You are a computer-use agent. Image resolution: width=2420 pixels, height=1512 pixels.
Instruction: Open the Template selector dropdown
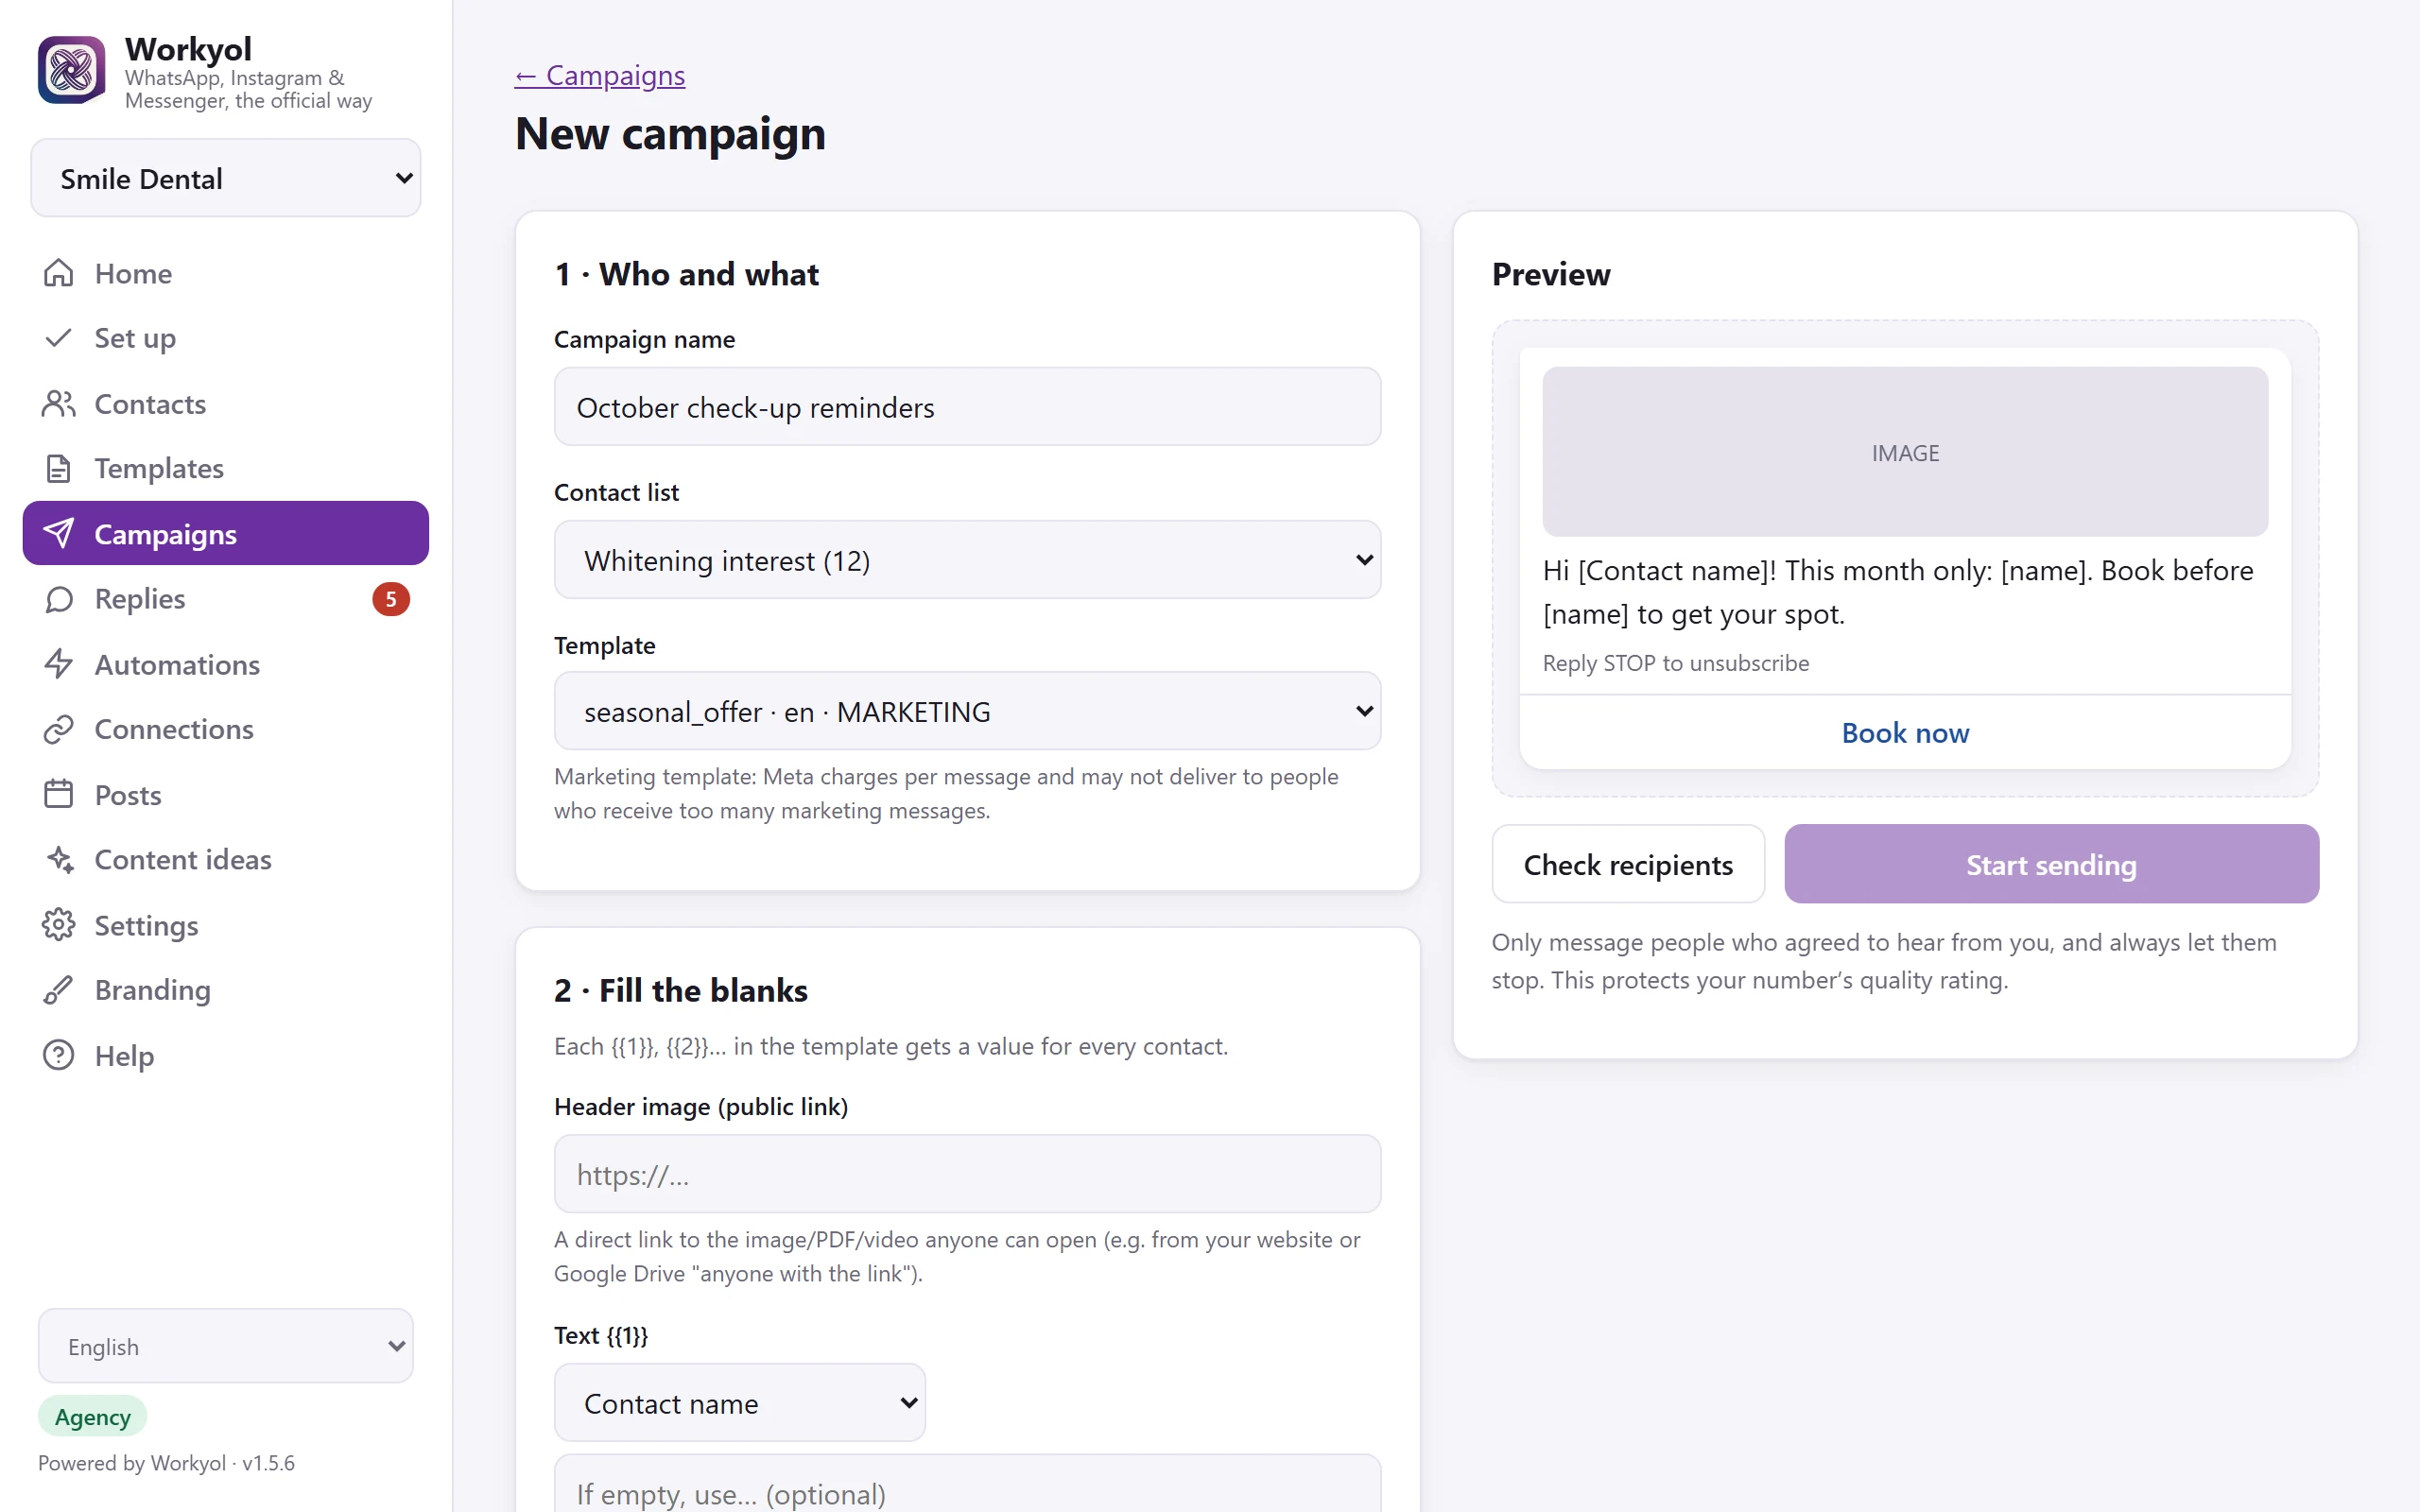(x=967, y=711)
